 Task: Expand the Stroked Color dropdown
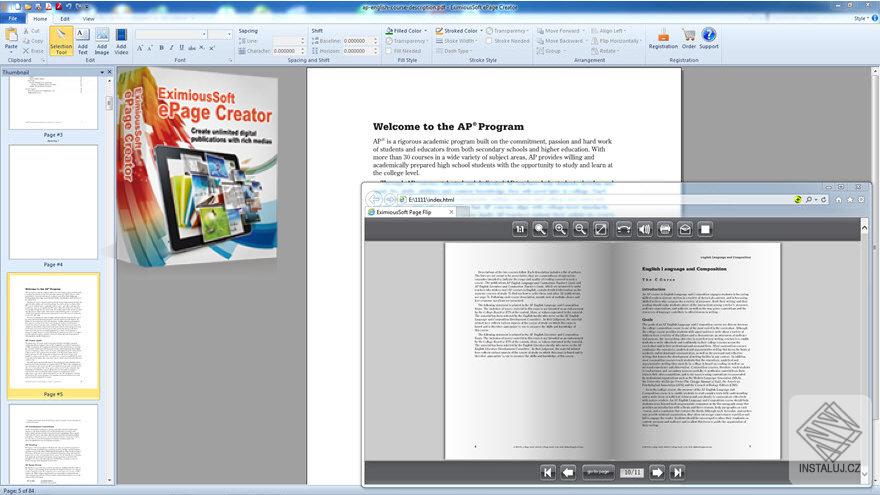coord(482,31)
